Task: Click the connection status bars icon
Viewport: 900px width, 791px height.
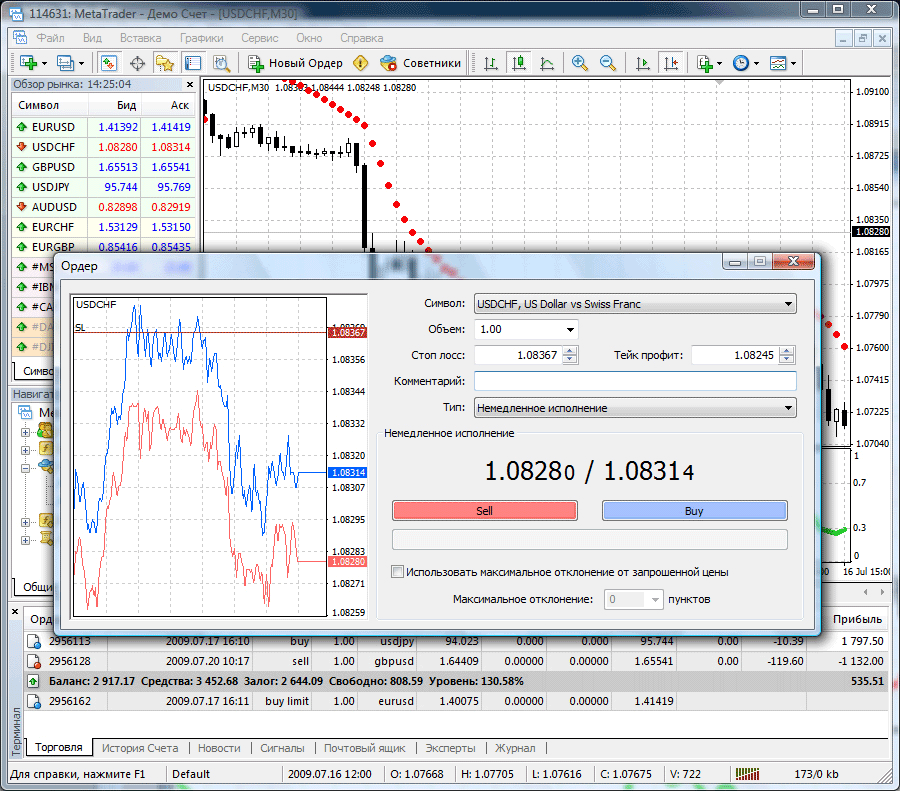Action: (x=747, y=774)
